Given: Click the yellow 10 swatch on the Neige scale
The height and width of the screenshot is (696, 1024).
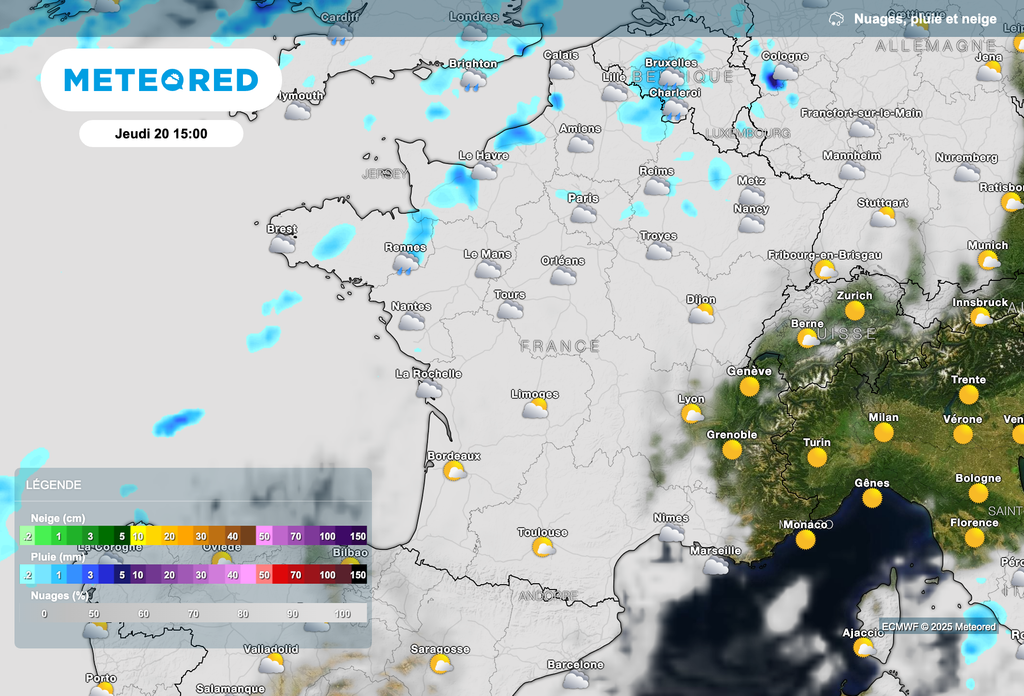Looking at the screenshot, I should pyautogui.click(x=140, y=536).
